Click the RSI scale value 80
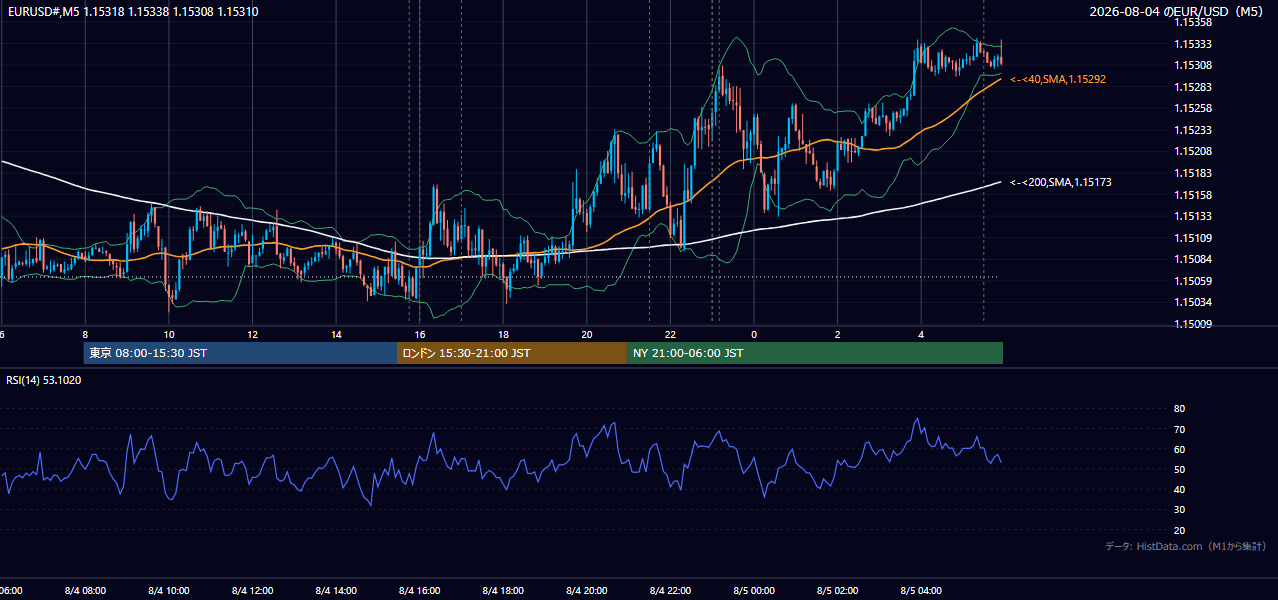 point(1179,409)
